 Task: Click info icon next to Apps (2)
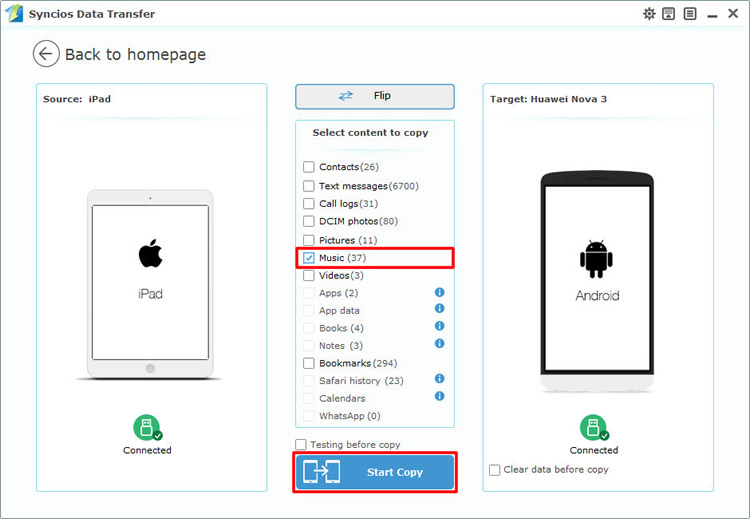click(440, 292)
